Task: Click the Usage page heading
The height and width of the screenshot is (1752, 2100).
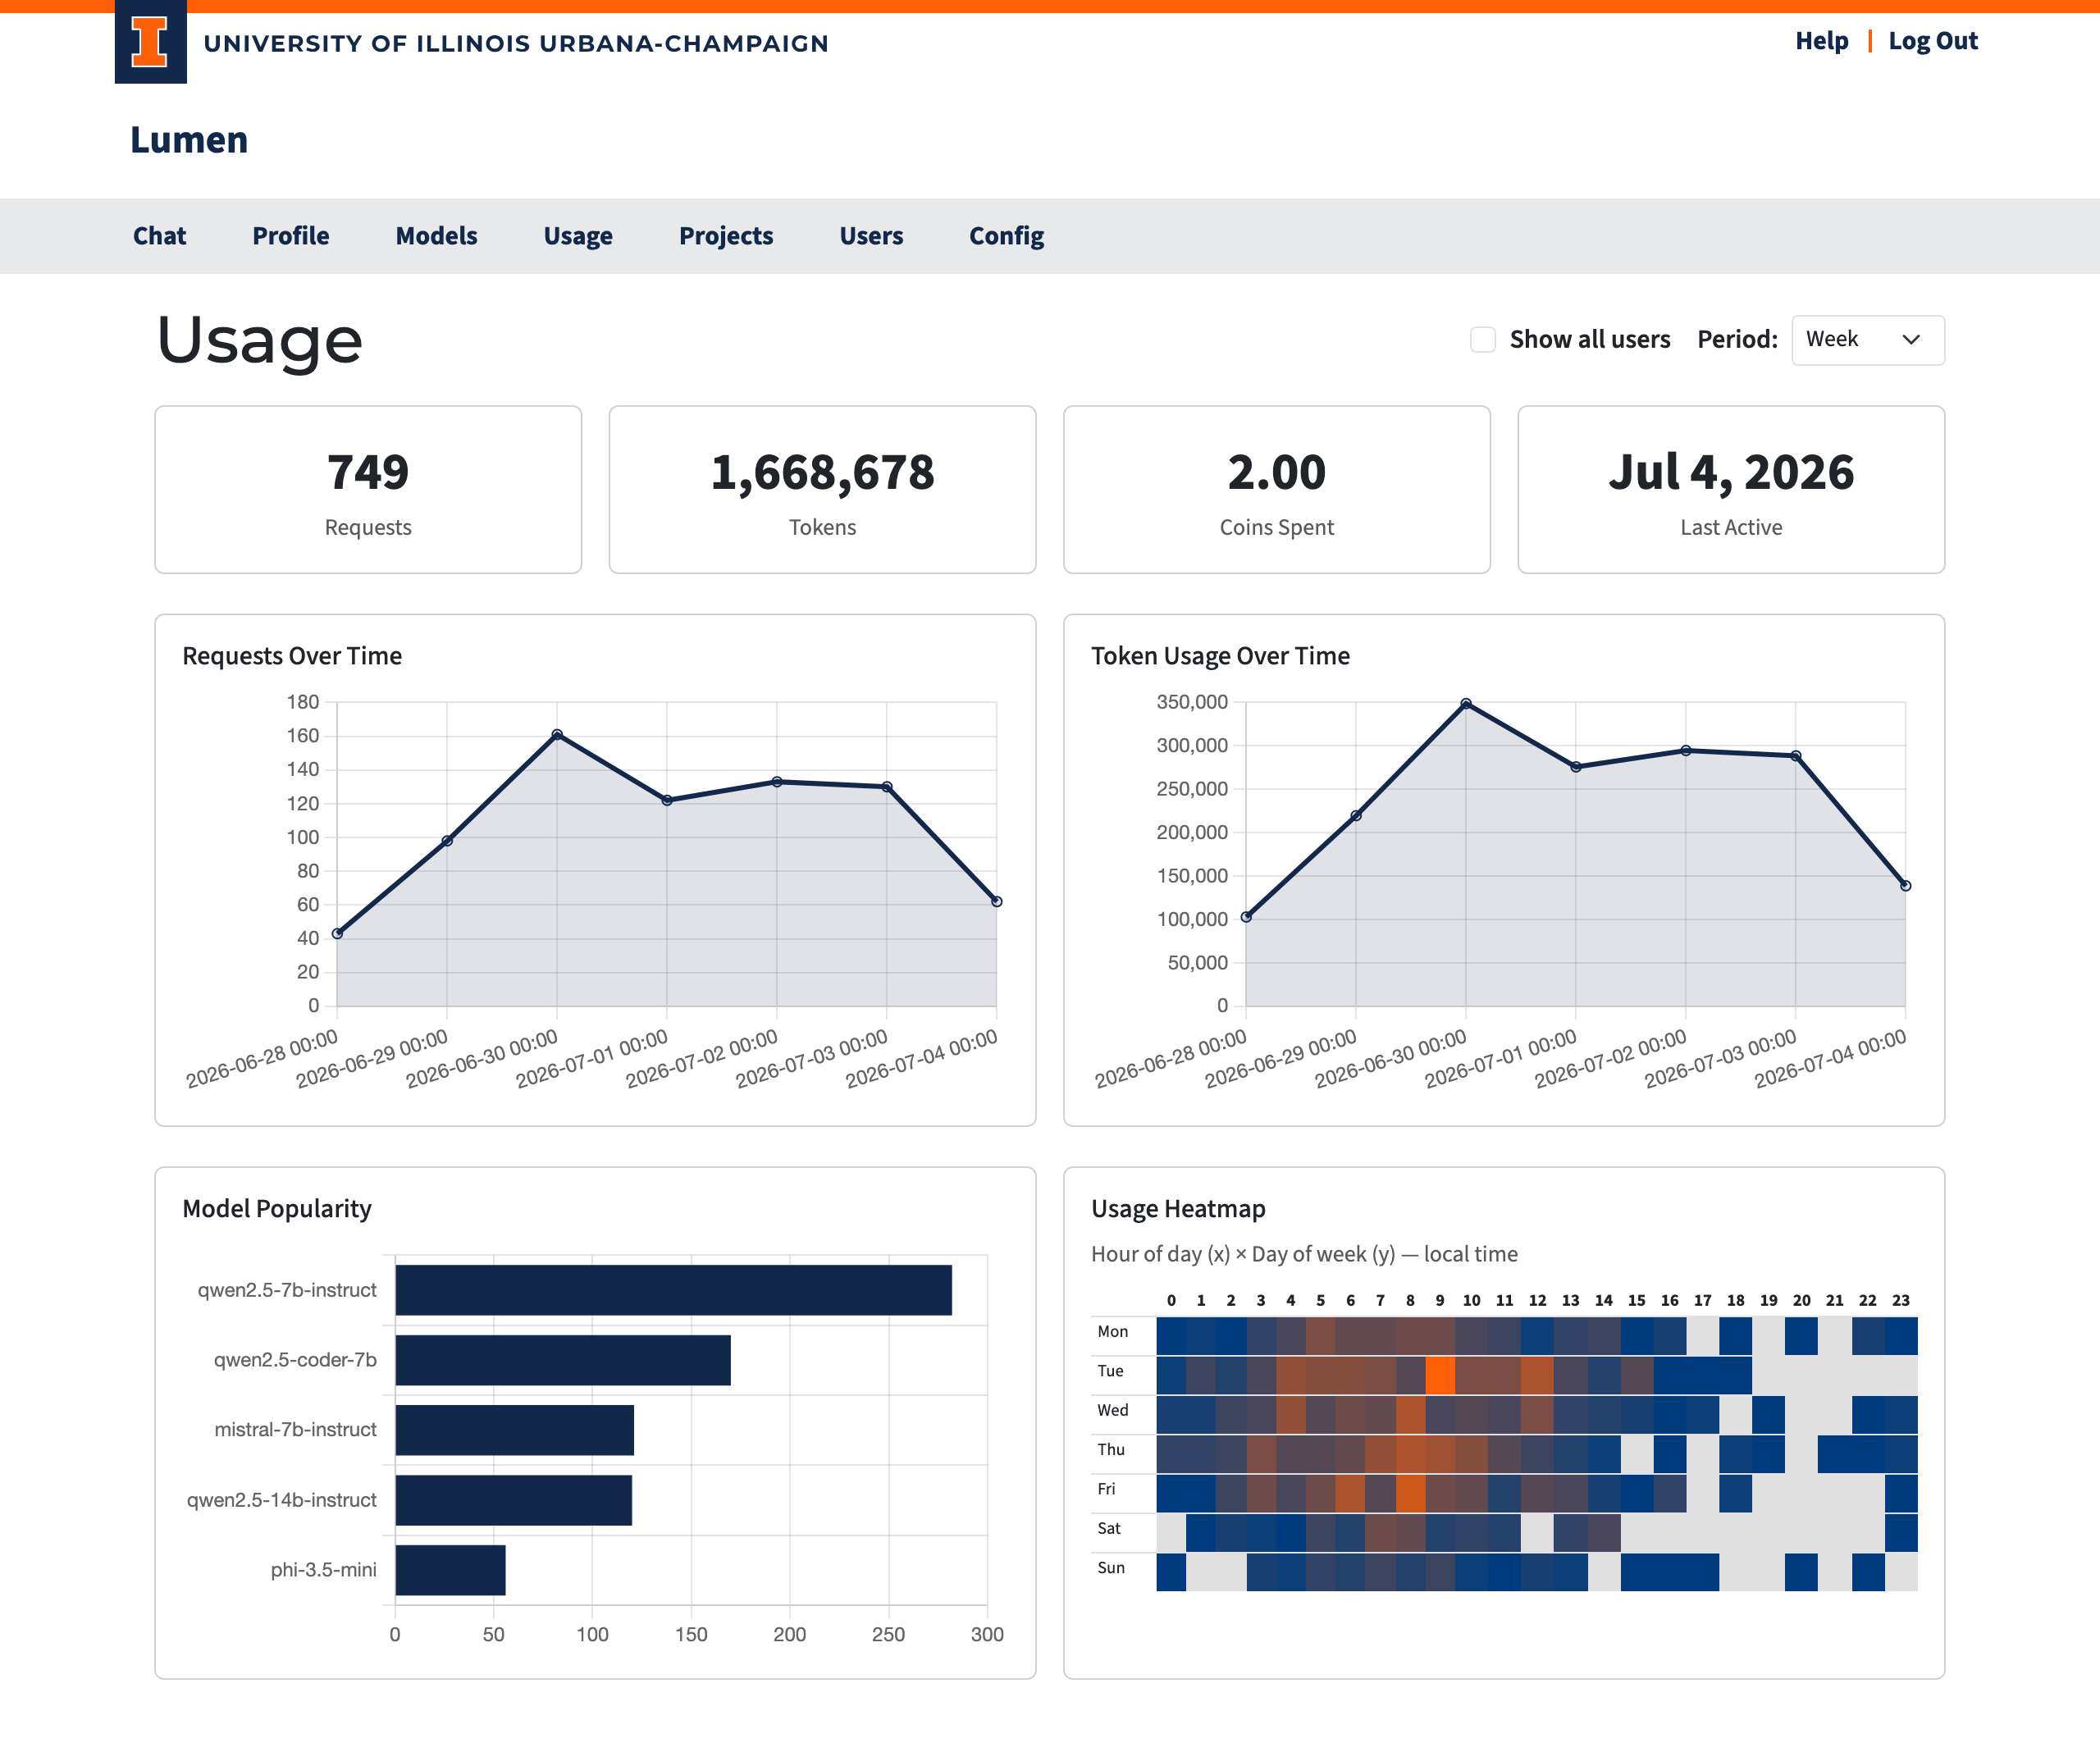Action: (x=260, y=340)
